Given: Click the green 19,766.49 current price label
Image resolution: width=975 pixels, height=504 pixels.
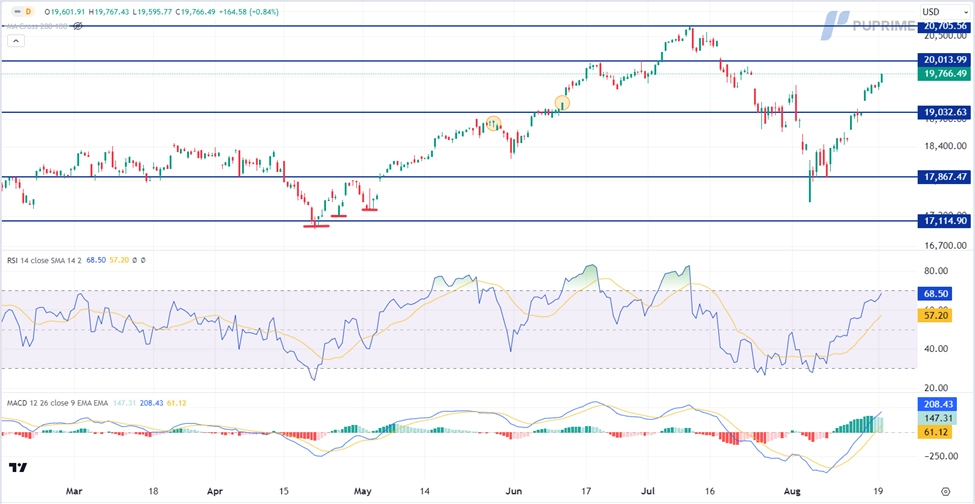Looking at the screenshot, I should coord(945,73).
